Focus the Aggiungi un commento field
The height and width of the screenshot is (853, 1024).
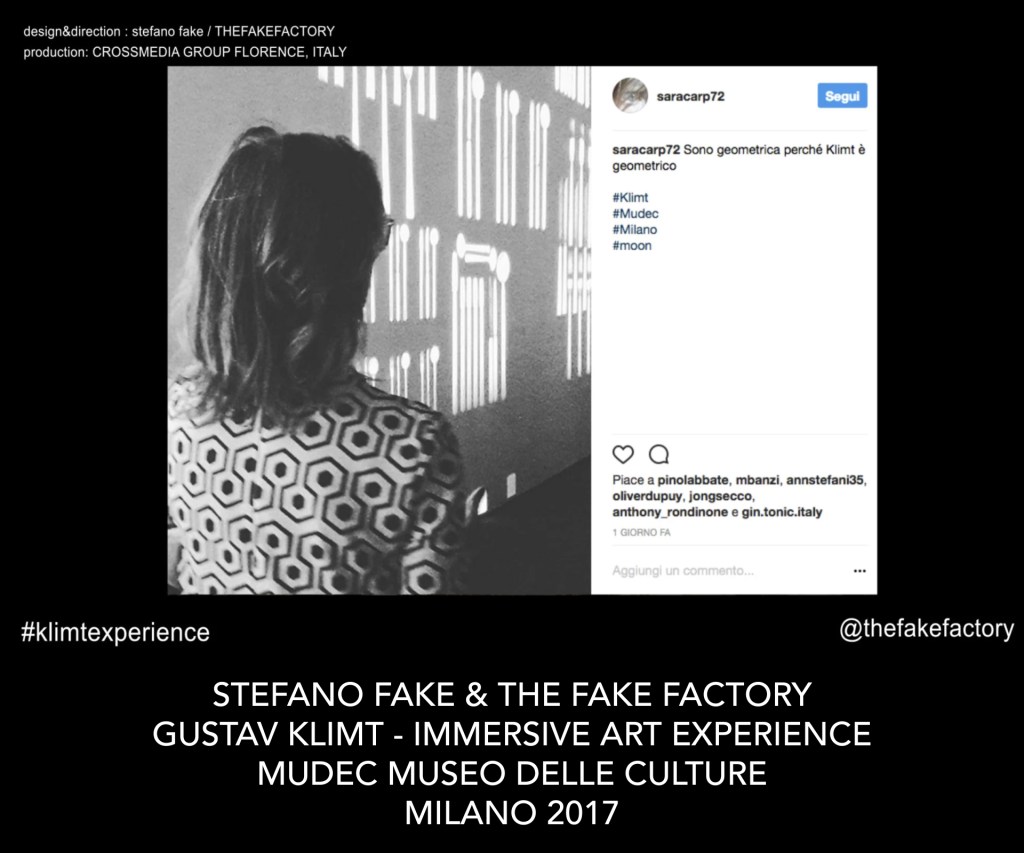point(729,571)
